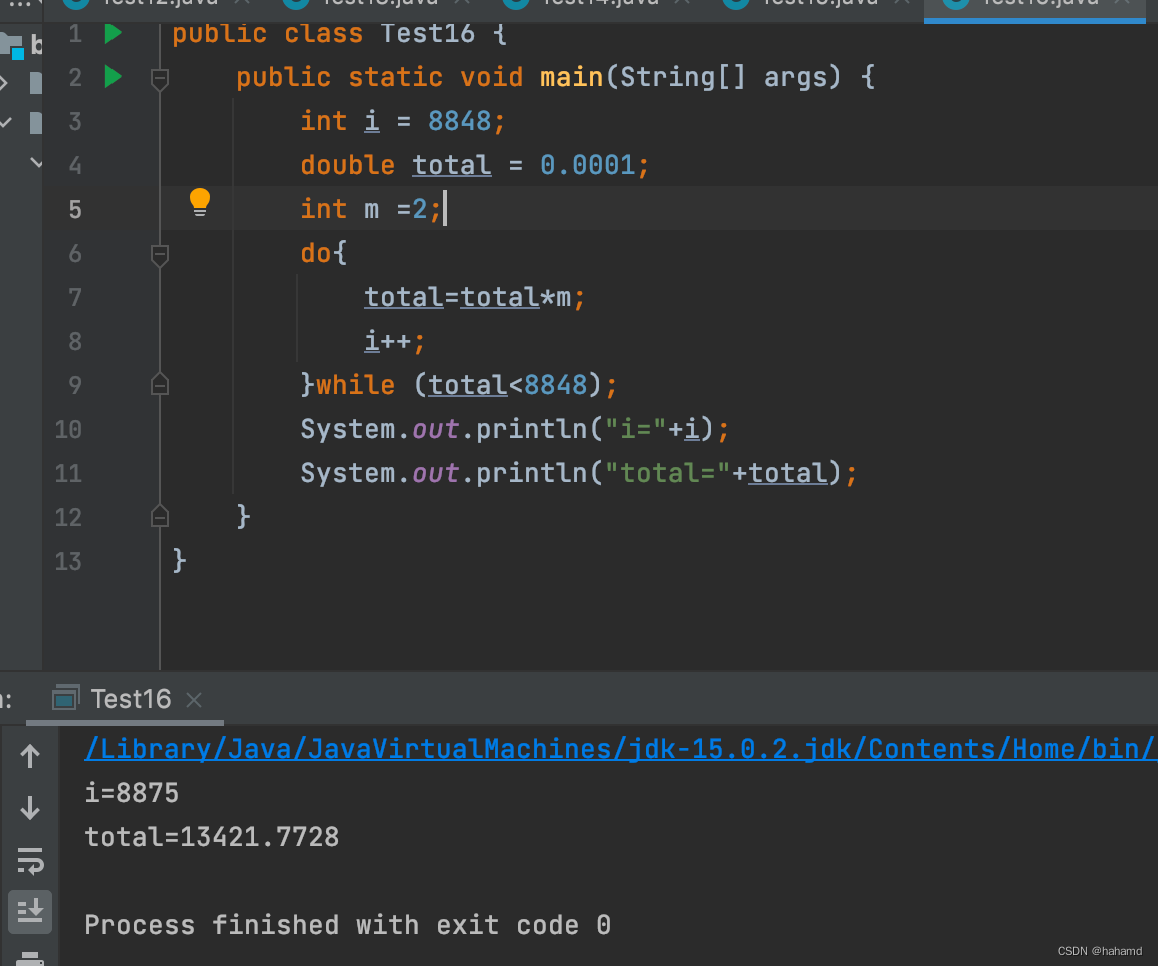Click the print icon in the console toolbar
This screenshot has width=1158, height=966.
(30, 959)
